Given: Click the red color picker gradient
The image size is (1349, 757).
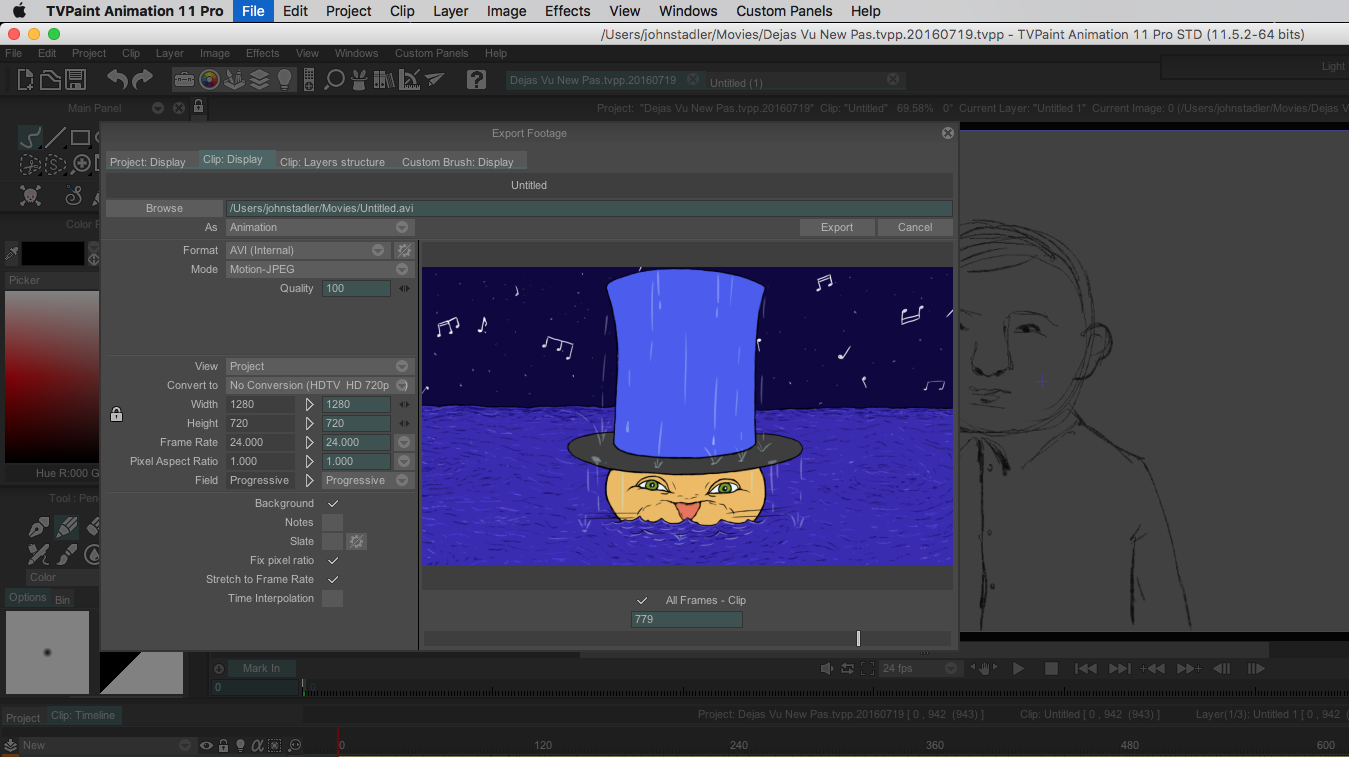Looking at the screenshot, I should 52,376.
